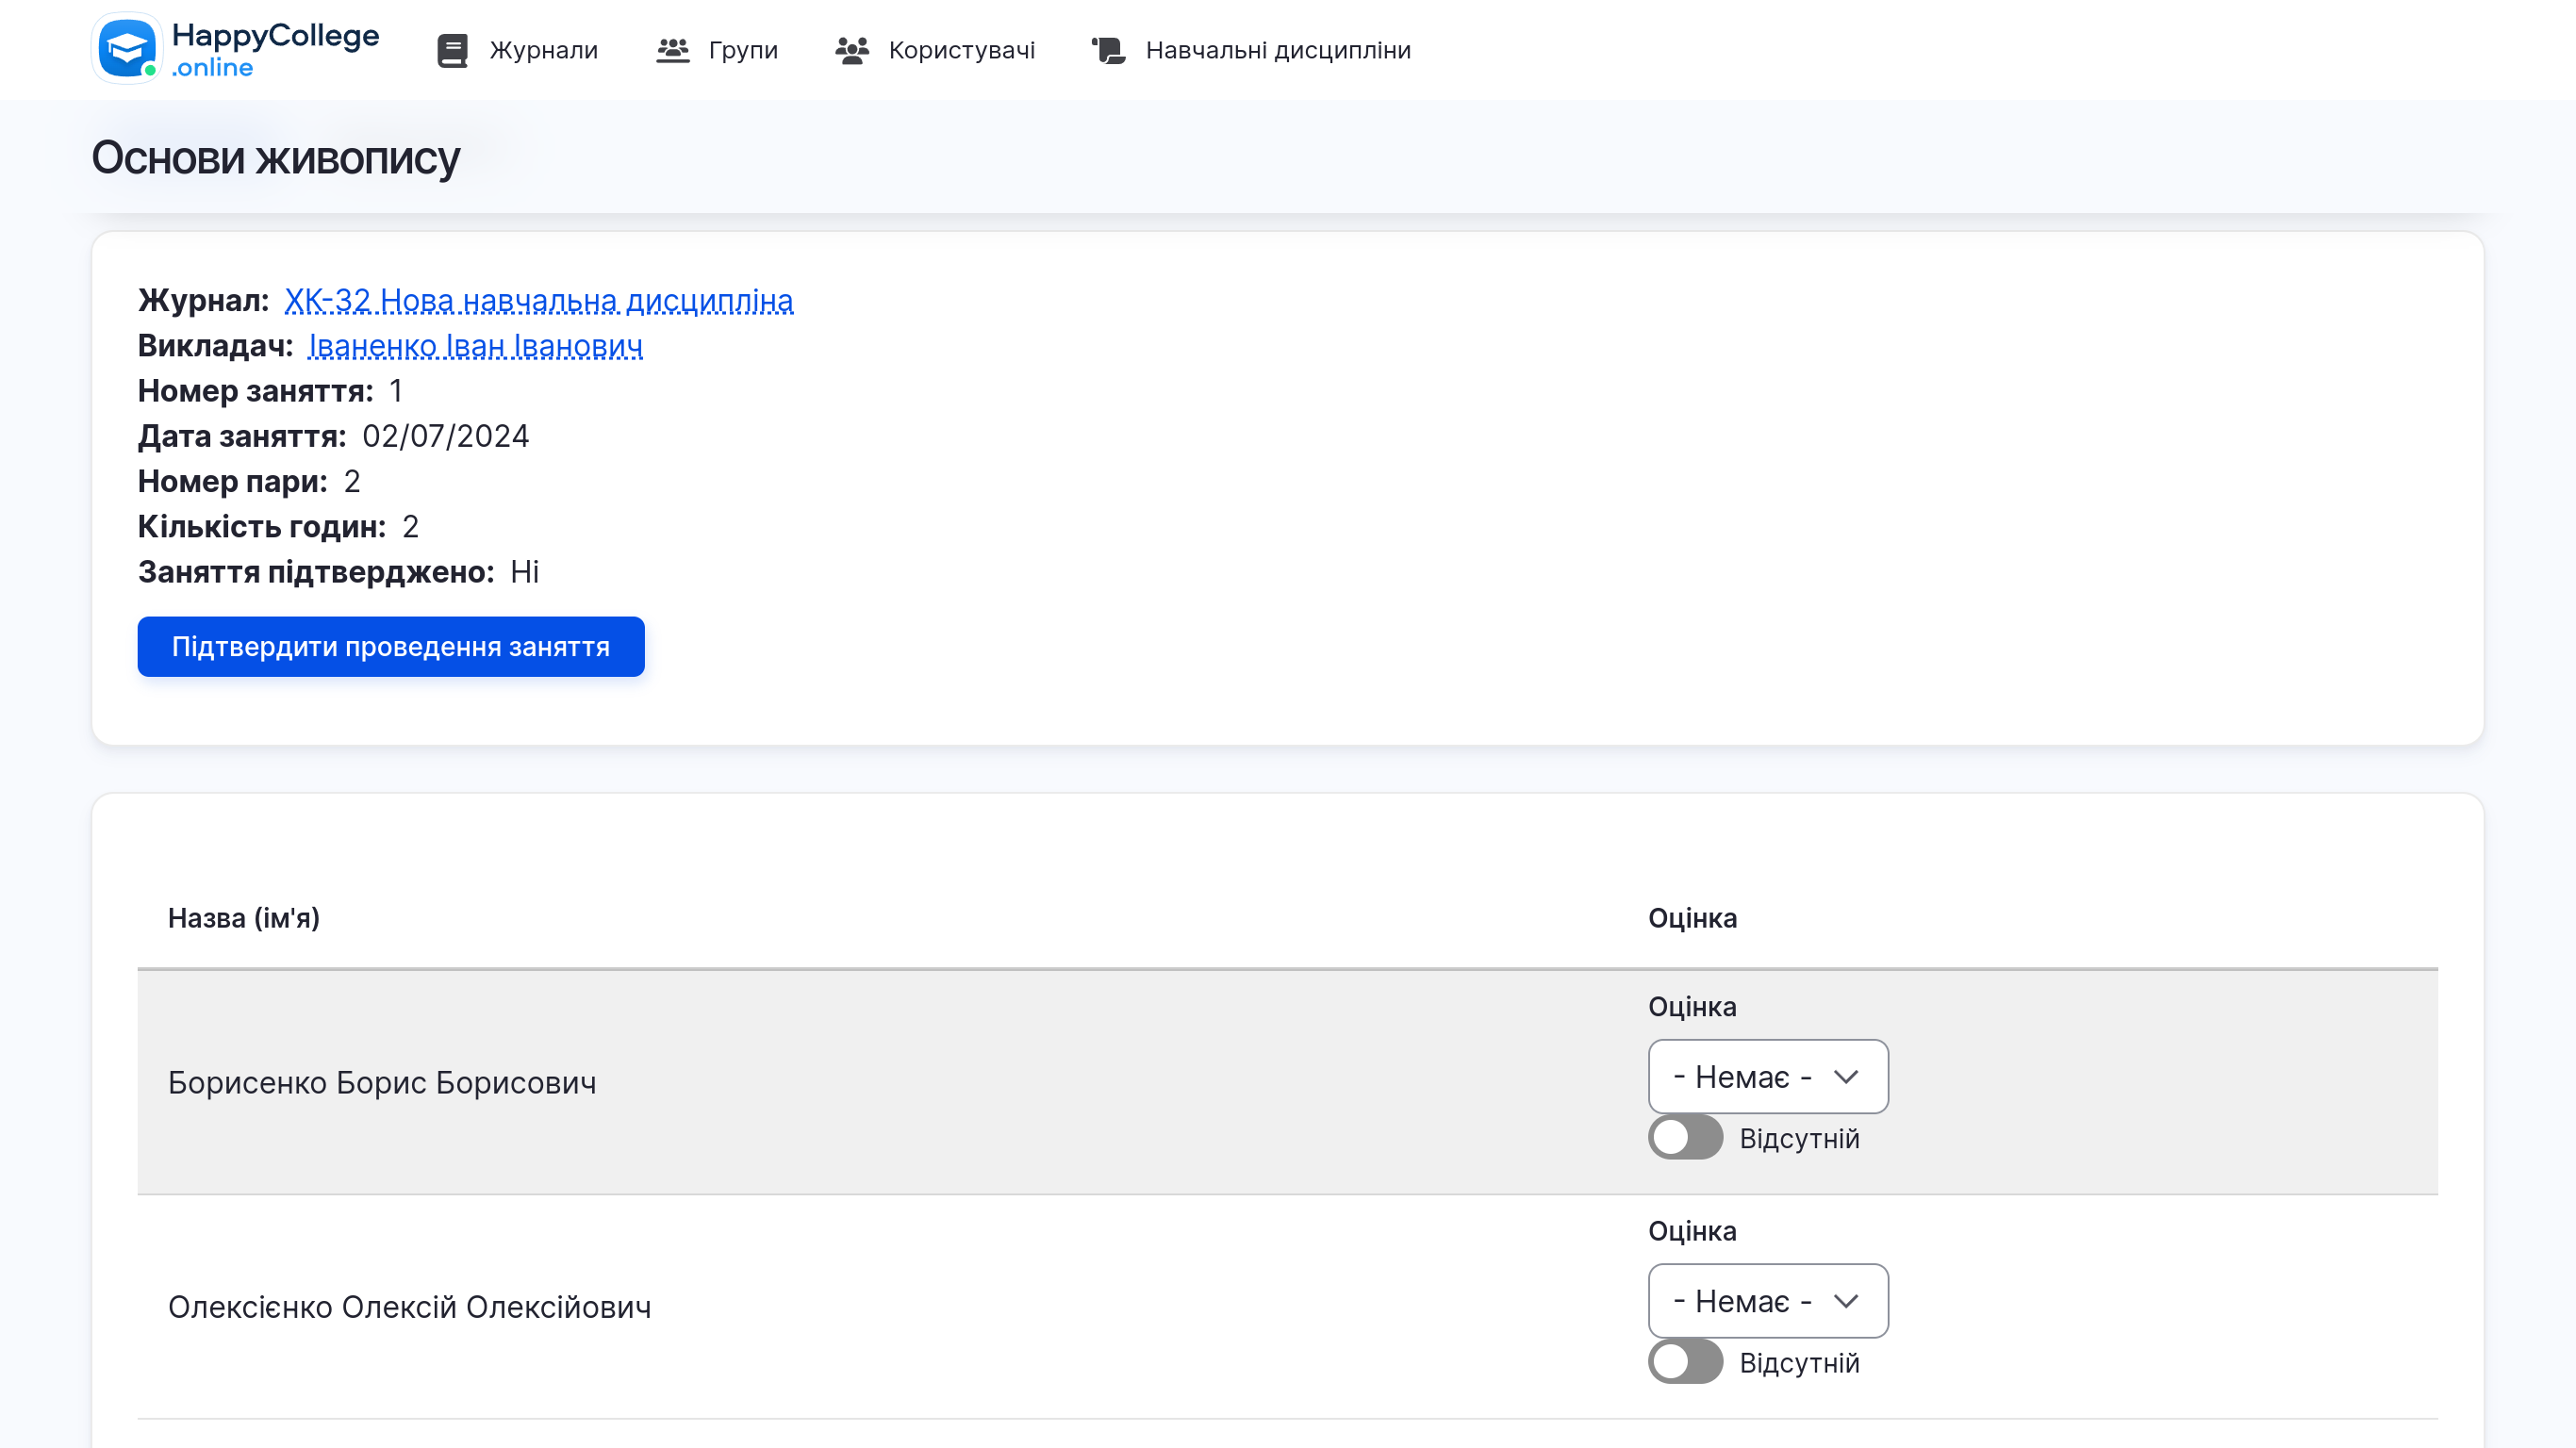2576x1448 pixels.
Task: Navigate to the Групи section
Action: click(x=743, y=49)
